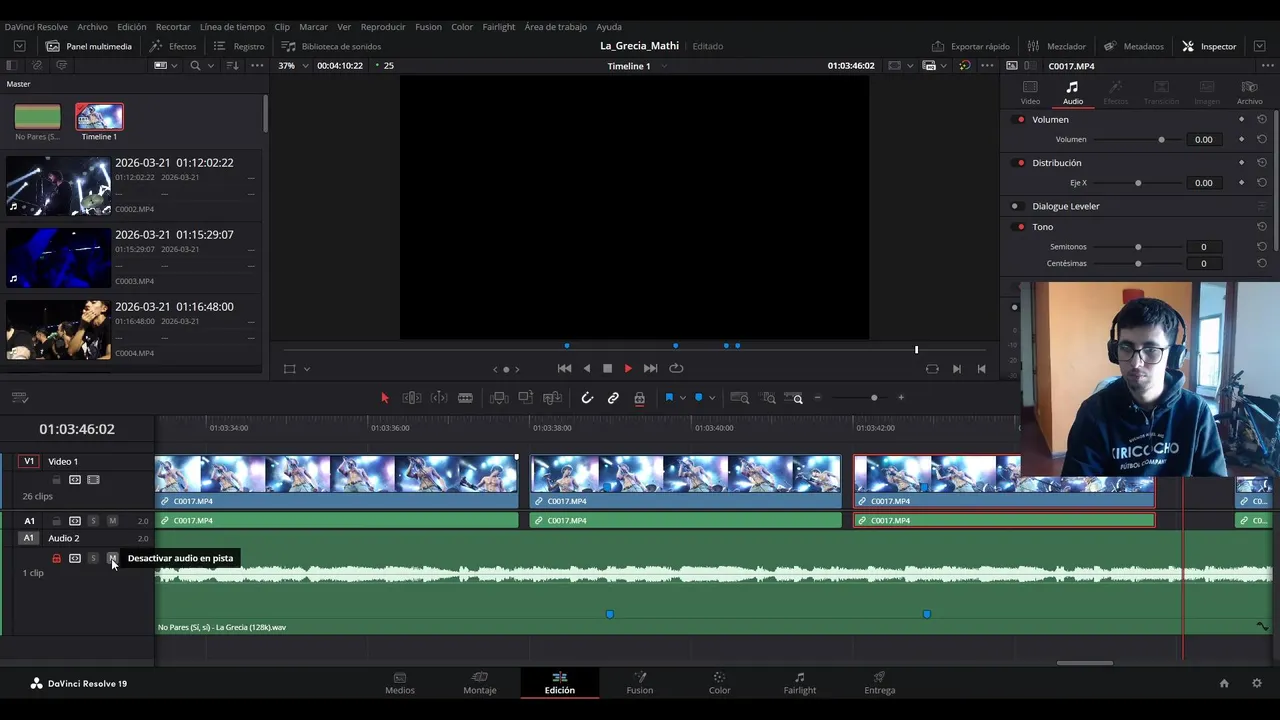Open project manager home icon
The height and width of the screenshot is (720, 1280).
(1224, 684)
